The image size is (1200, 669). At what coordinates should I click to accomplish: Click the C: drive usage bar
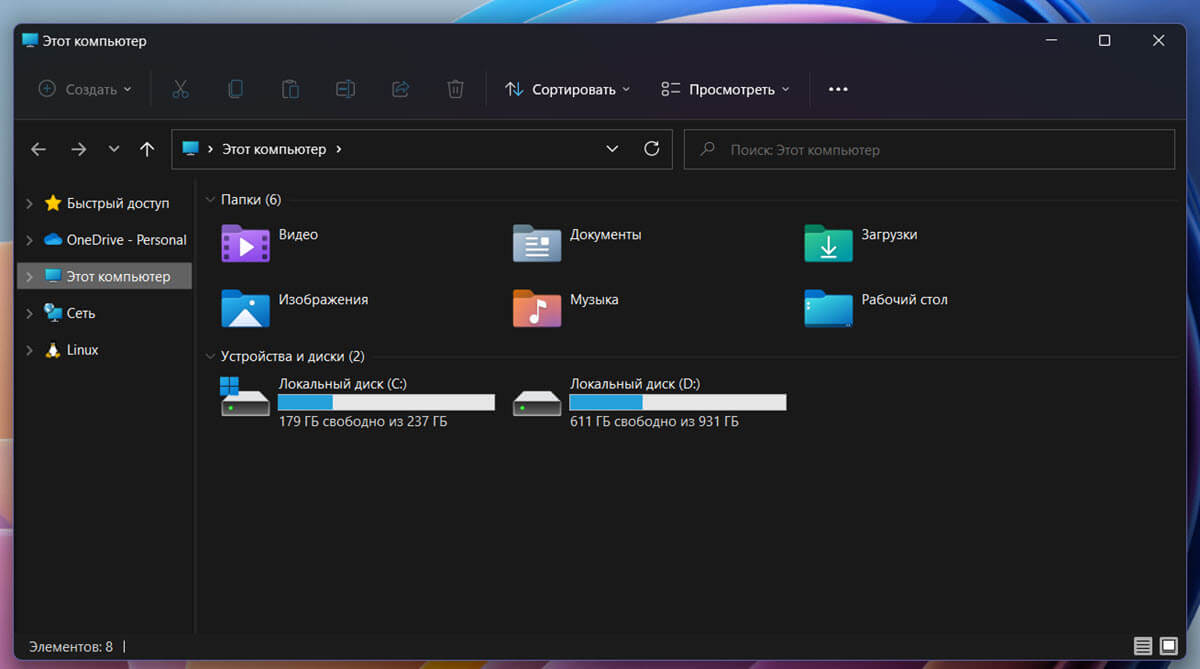pyautogui.click(x=386, y=402)
